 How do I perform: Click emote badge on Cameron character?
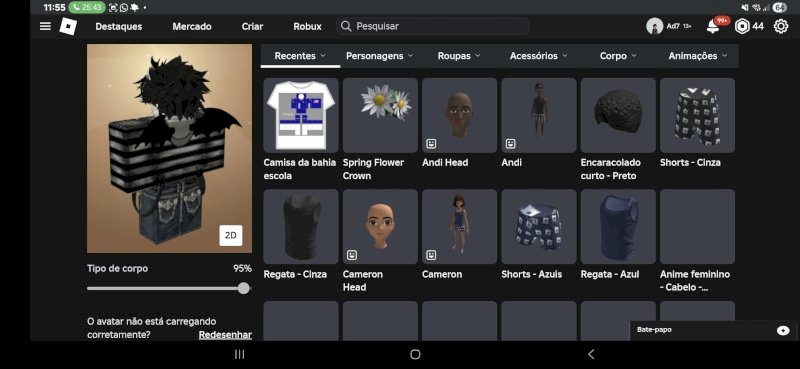431,255
